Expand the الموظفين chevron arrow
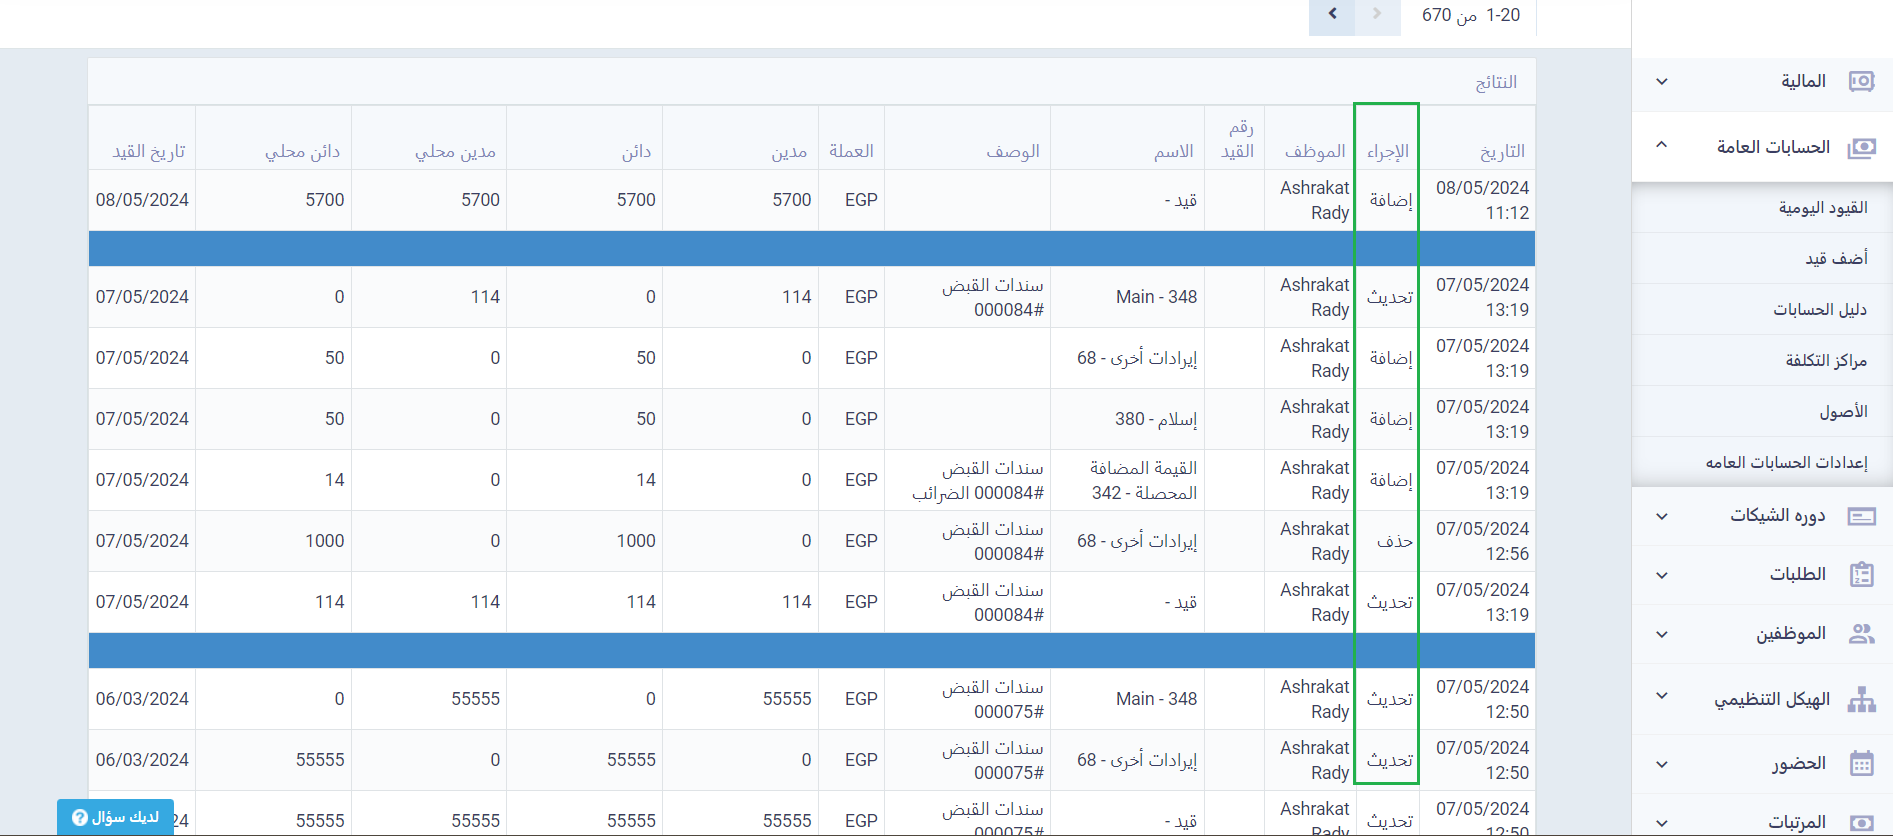1893x836 pixels. pyautogui.click(x=1662, y=634)
